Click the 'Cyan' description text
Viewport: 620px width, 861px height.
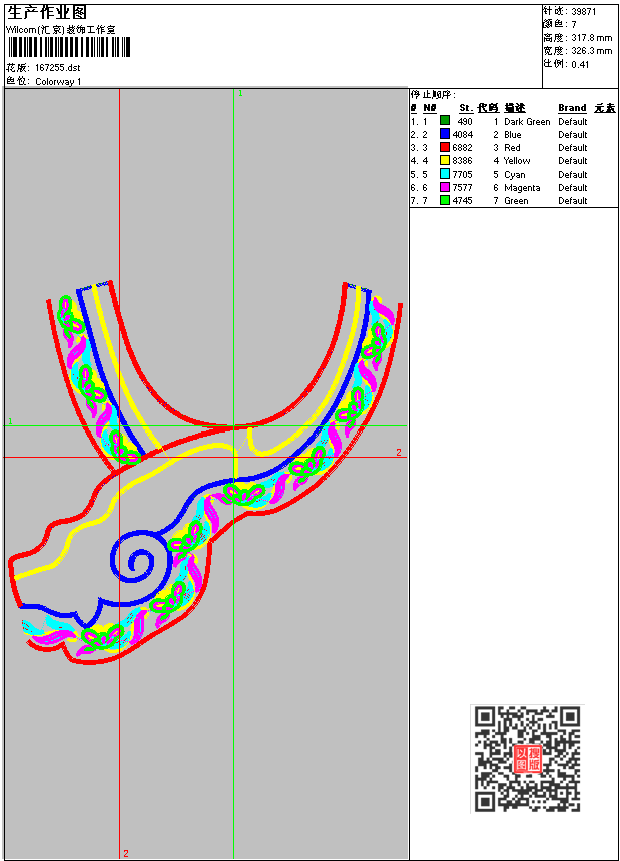(515, 175)
